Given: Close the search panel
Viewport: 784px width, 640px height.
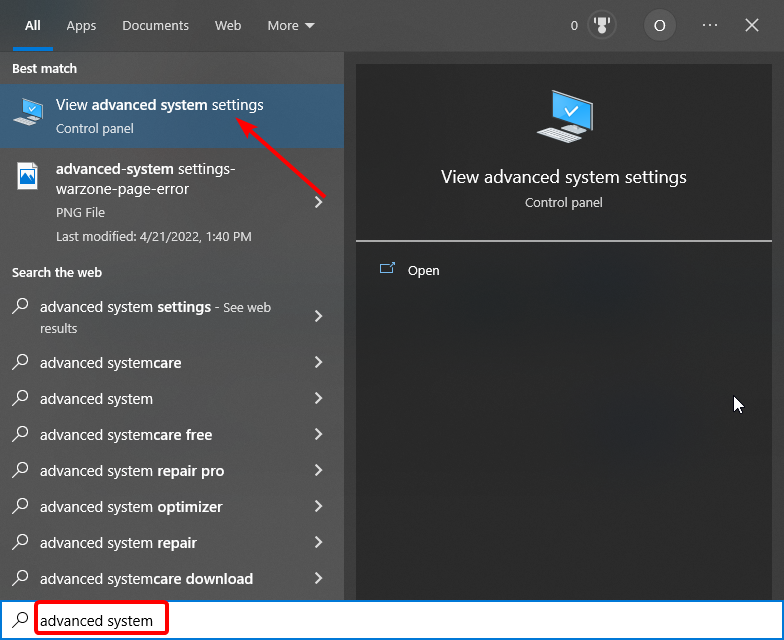Looking at the screenshot, I should tap(752, 25).
